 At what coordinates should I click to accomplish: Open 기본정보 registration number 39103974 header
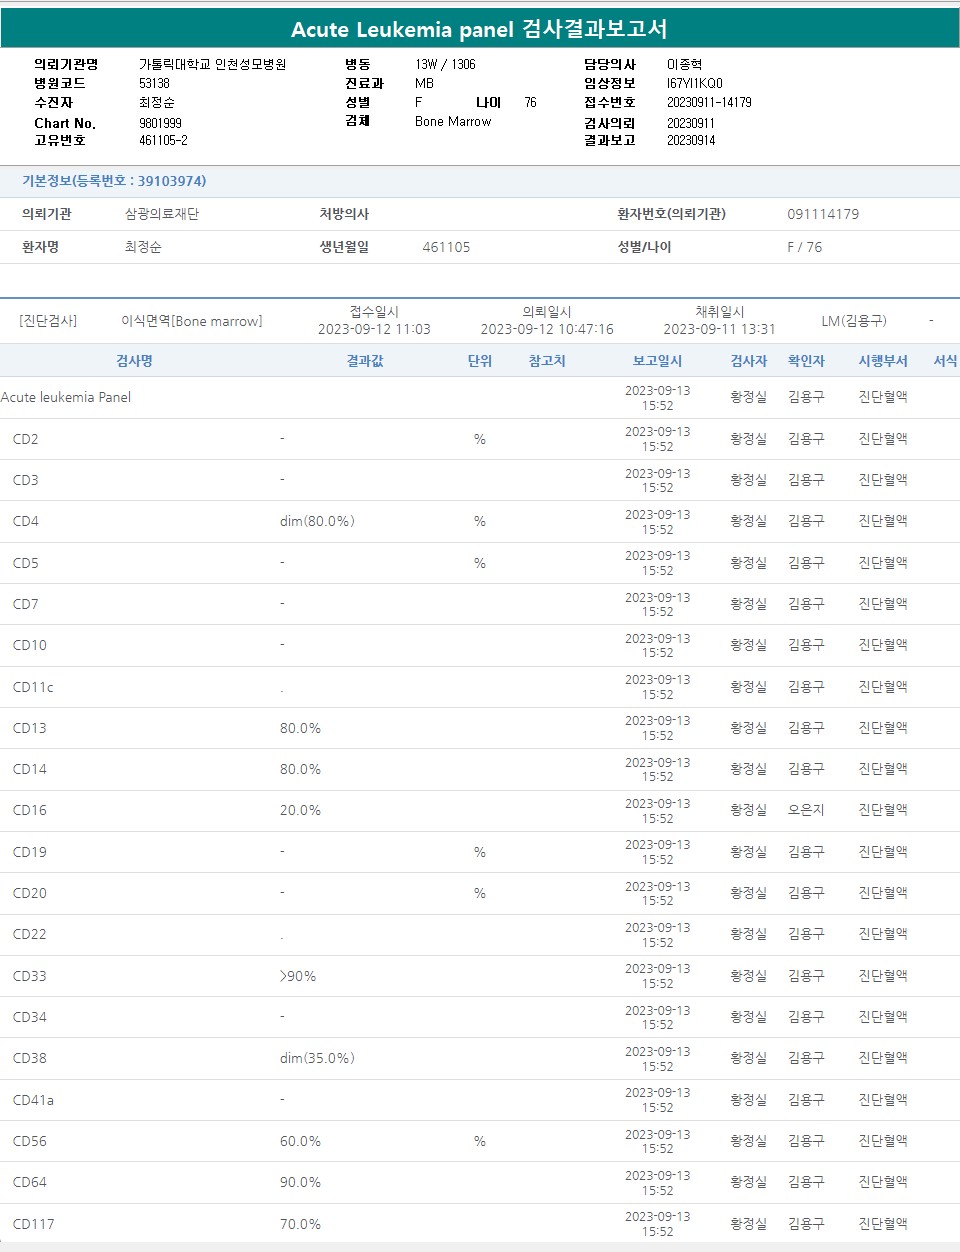pos(114,181)
